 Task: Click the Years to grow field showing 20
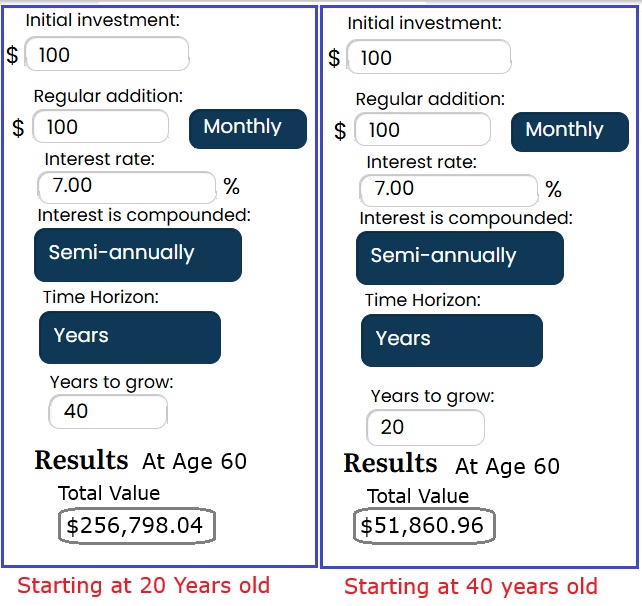pyautogui.click(x=425, y=427)
